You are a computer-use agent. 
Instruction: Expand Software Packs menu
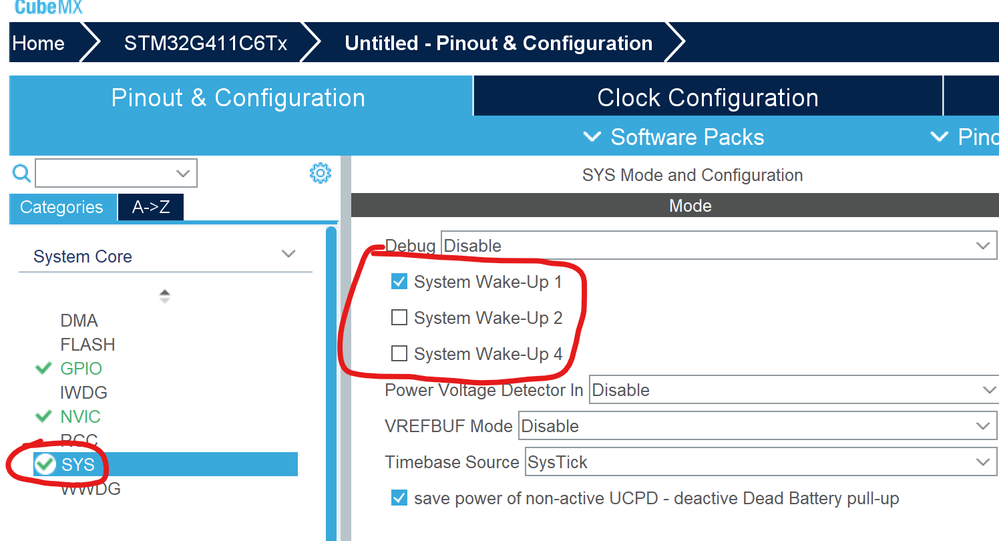pyautogui.click(x=674, y=137)
